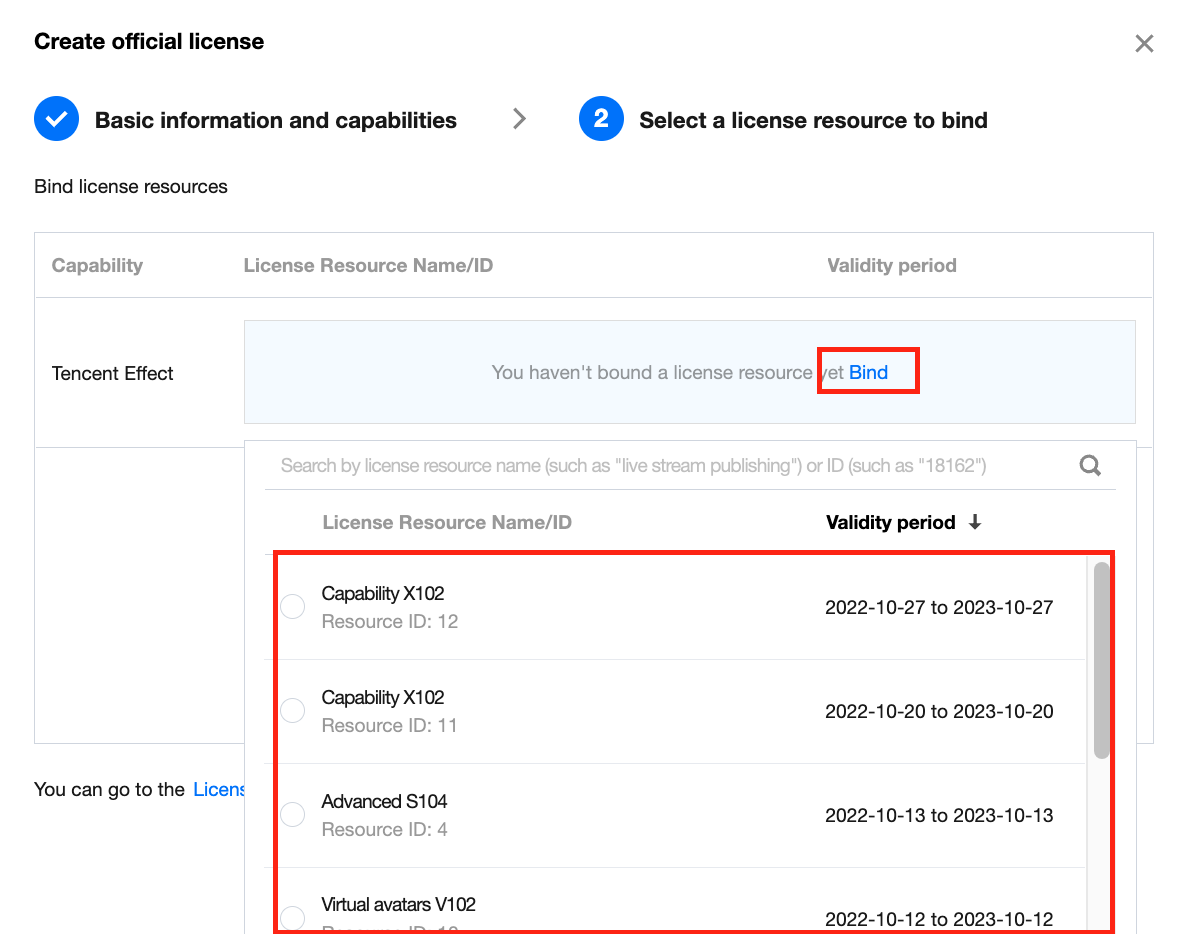Open Select a license resource to bind step
The width and height of the screenshot is (1190, 934).
[x=813, y=120]
